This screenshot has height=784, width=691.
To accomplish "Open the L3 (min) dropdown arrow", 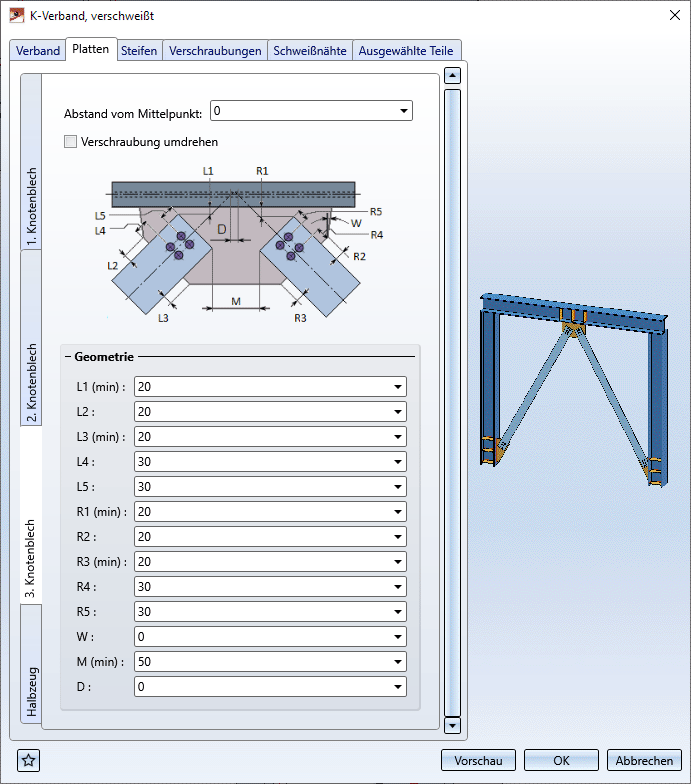I will (398, 436).
